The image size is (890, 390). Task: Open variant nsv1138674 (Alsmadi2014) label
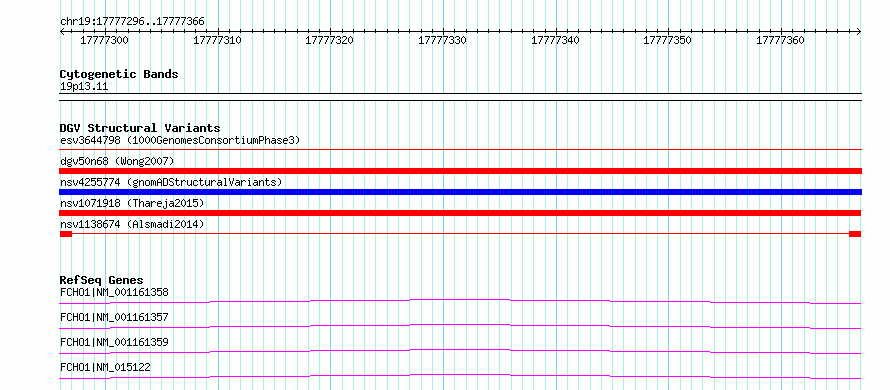click(132, 224)
